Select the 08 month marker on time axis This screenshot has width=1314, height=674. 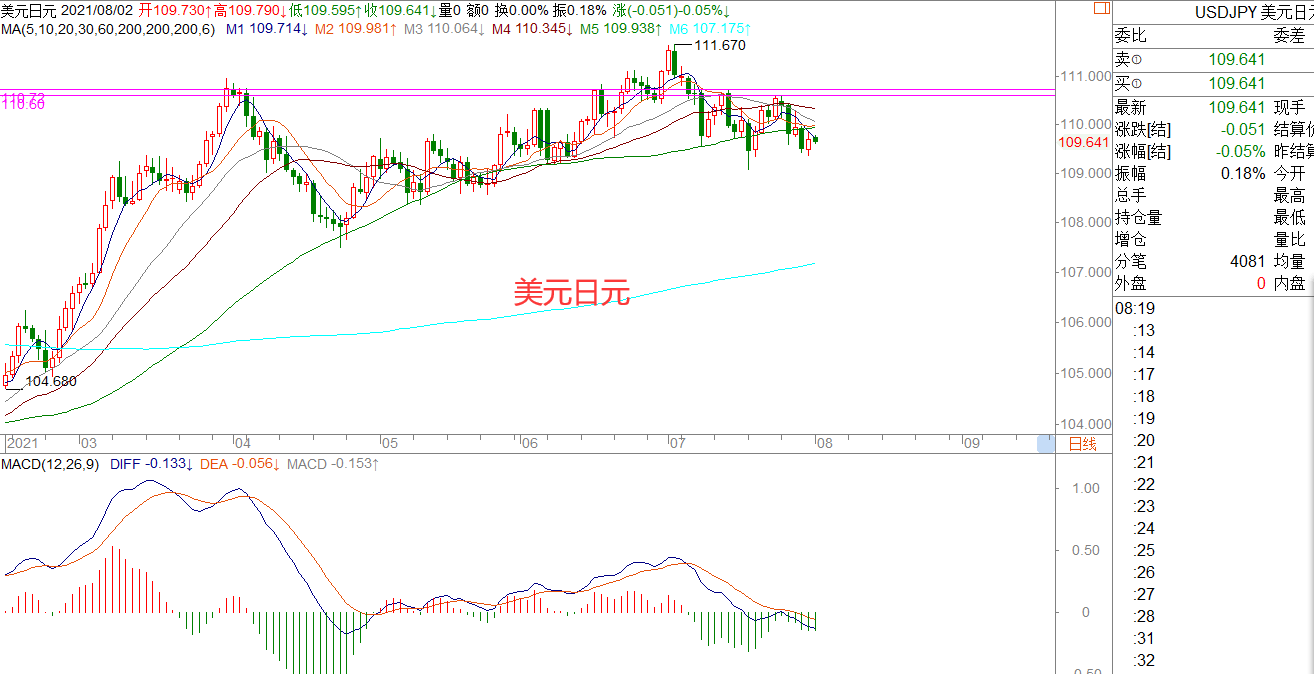coord(824,443)
